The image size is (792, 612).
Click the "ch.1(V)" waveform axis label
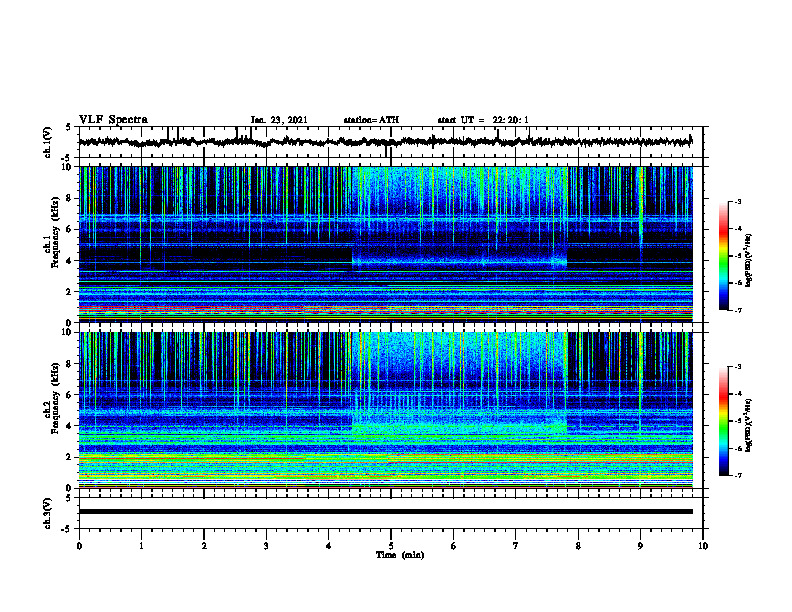point(47,142)
